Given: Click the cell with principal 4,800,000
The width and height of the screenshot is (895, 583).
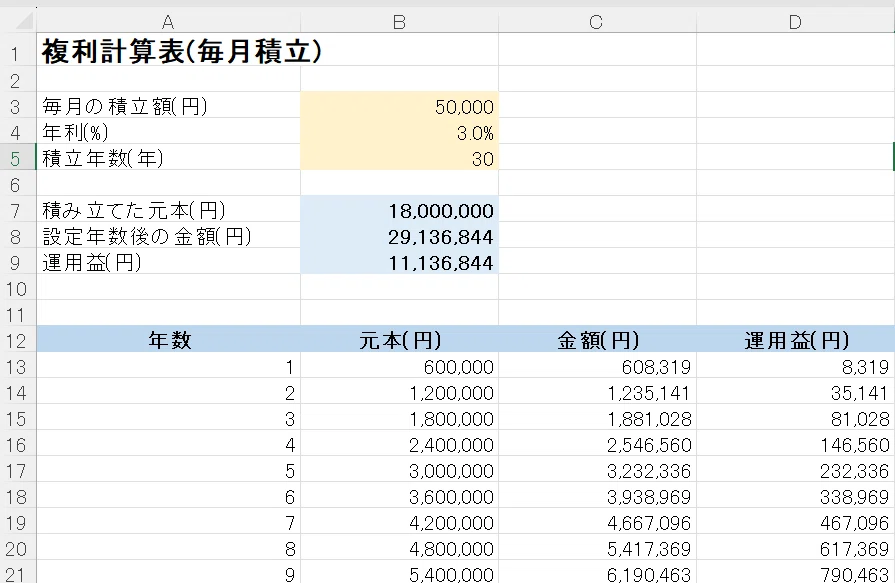Looking at the screenshot, I should click(399, 548).
